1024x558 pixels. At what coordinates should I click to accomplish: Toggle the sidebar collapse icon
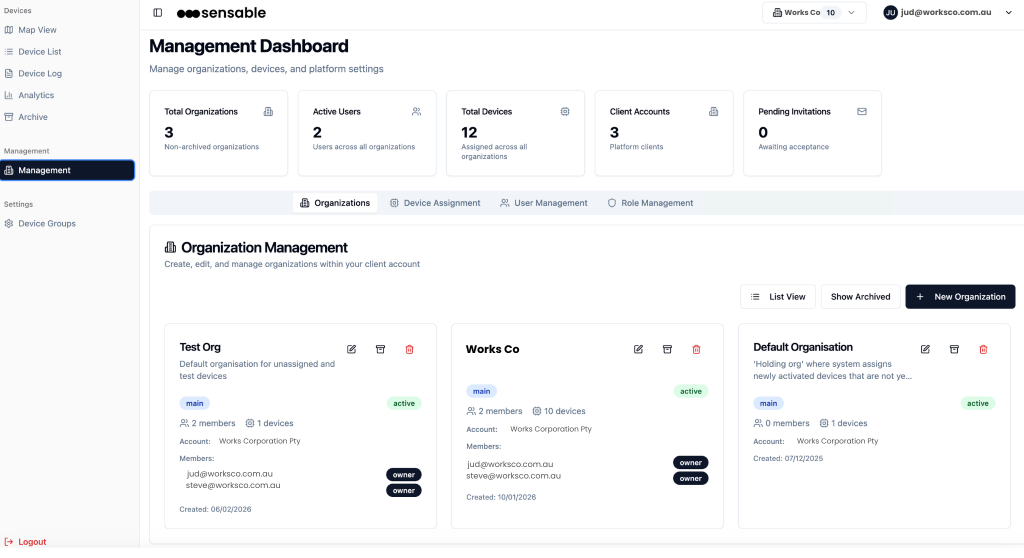(x=157, y=12)
